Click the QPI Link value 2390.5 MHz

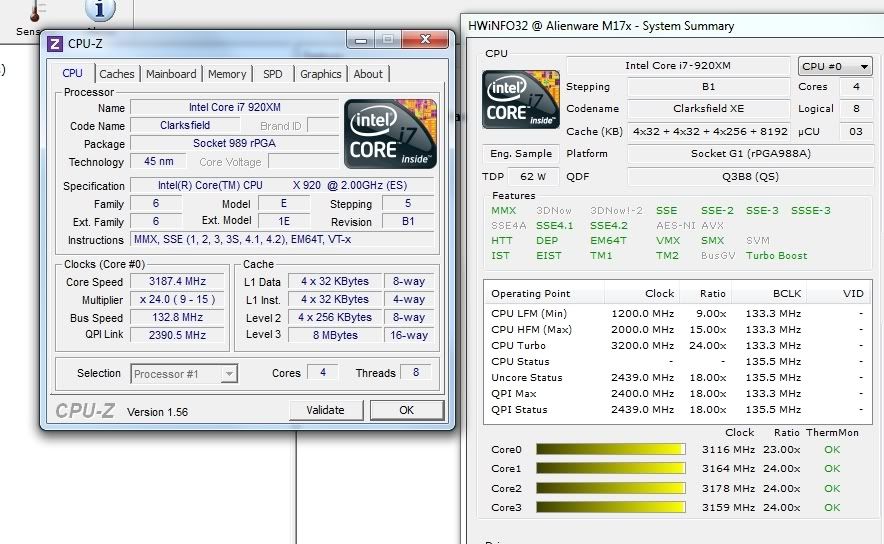(177, 335)
